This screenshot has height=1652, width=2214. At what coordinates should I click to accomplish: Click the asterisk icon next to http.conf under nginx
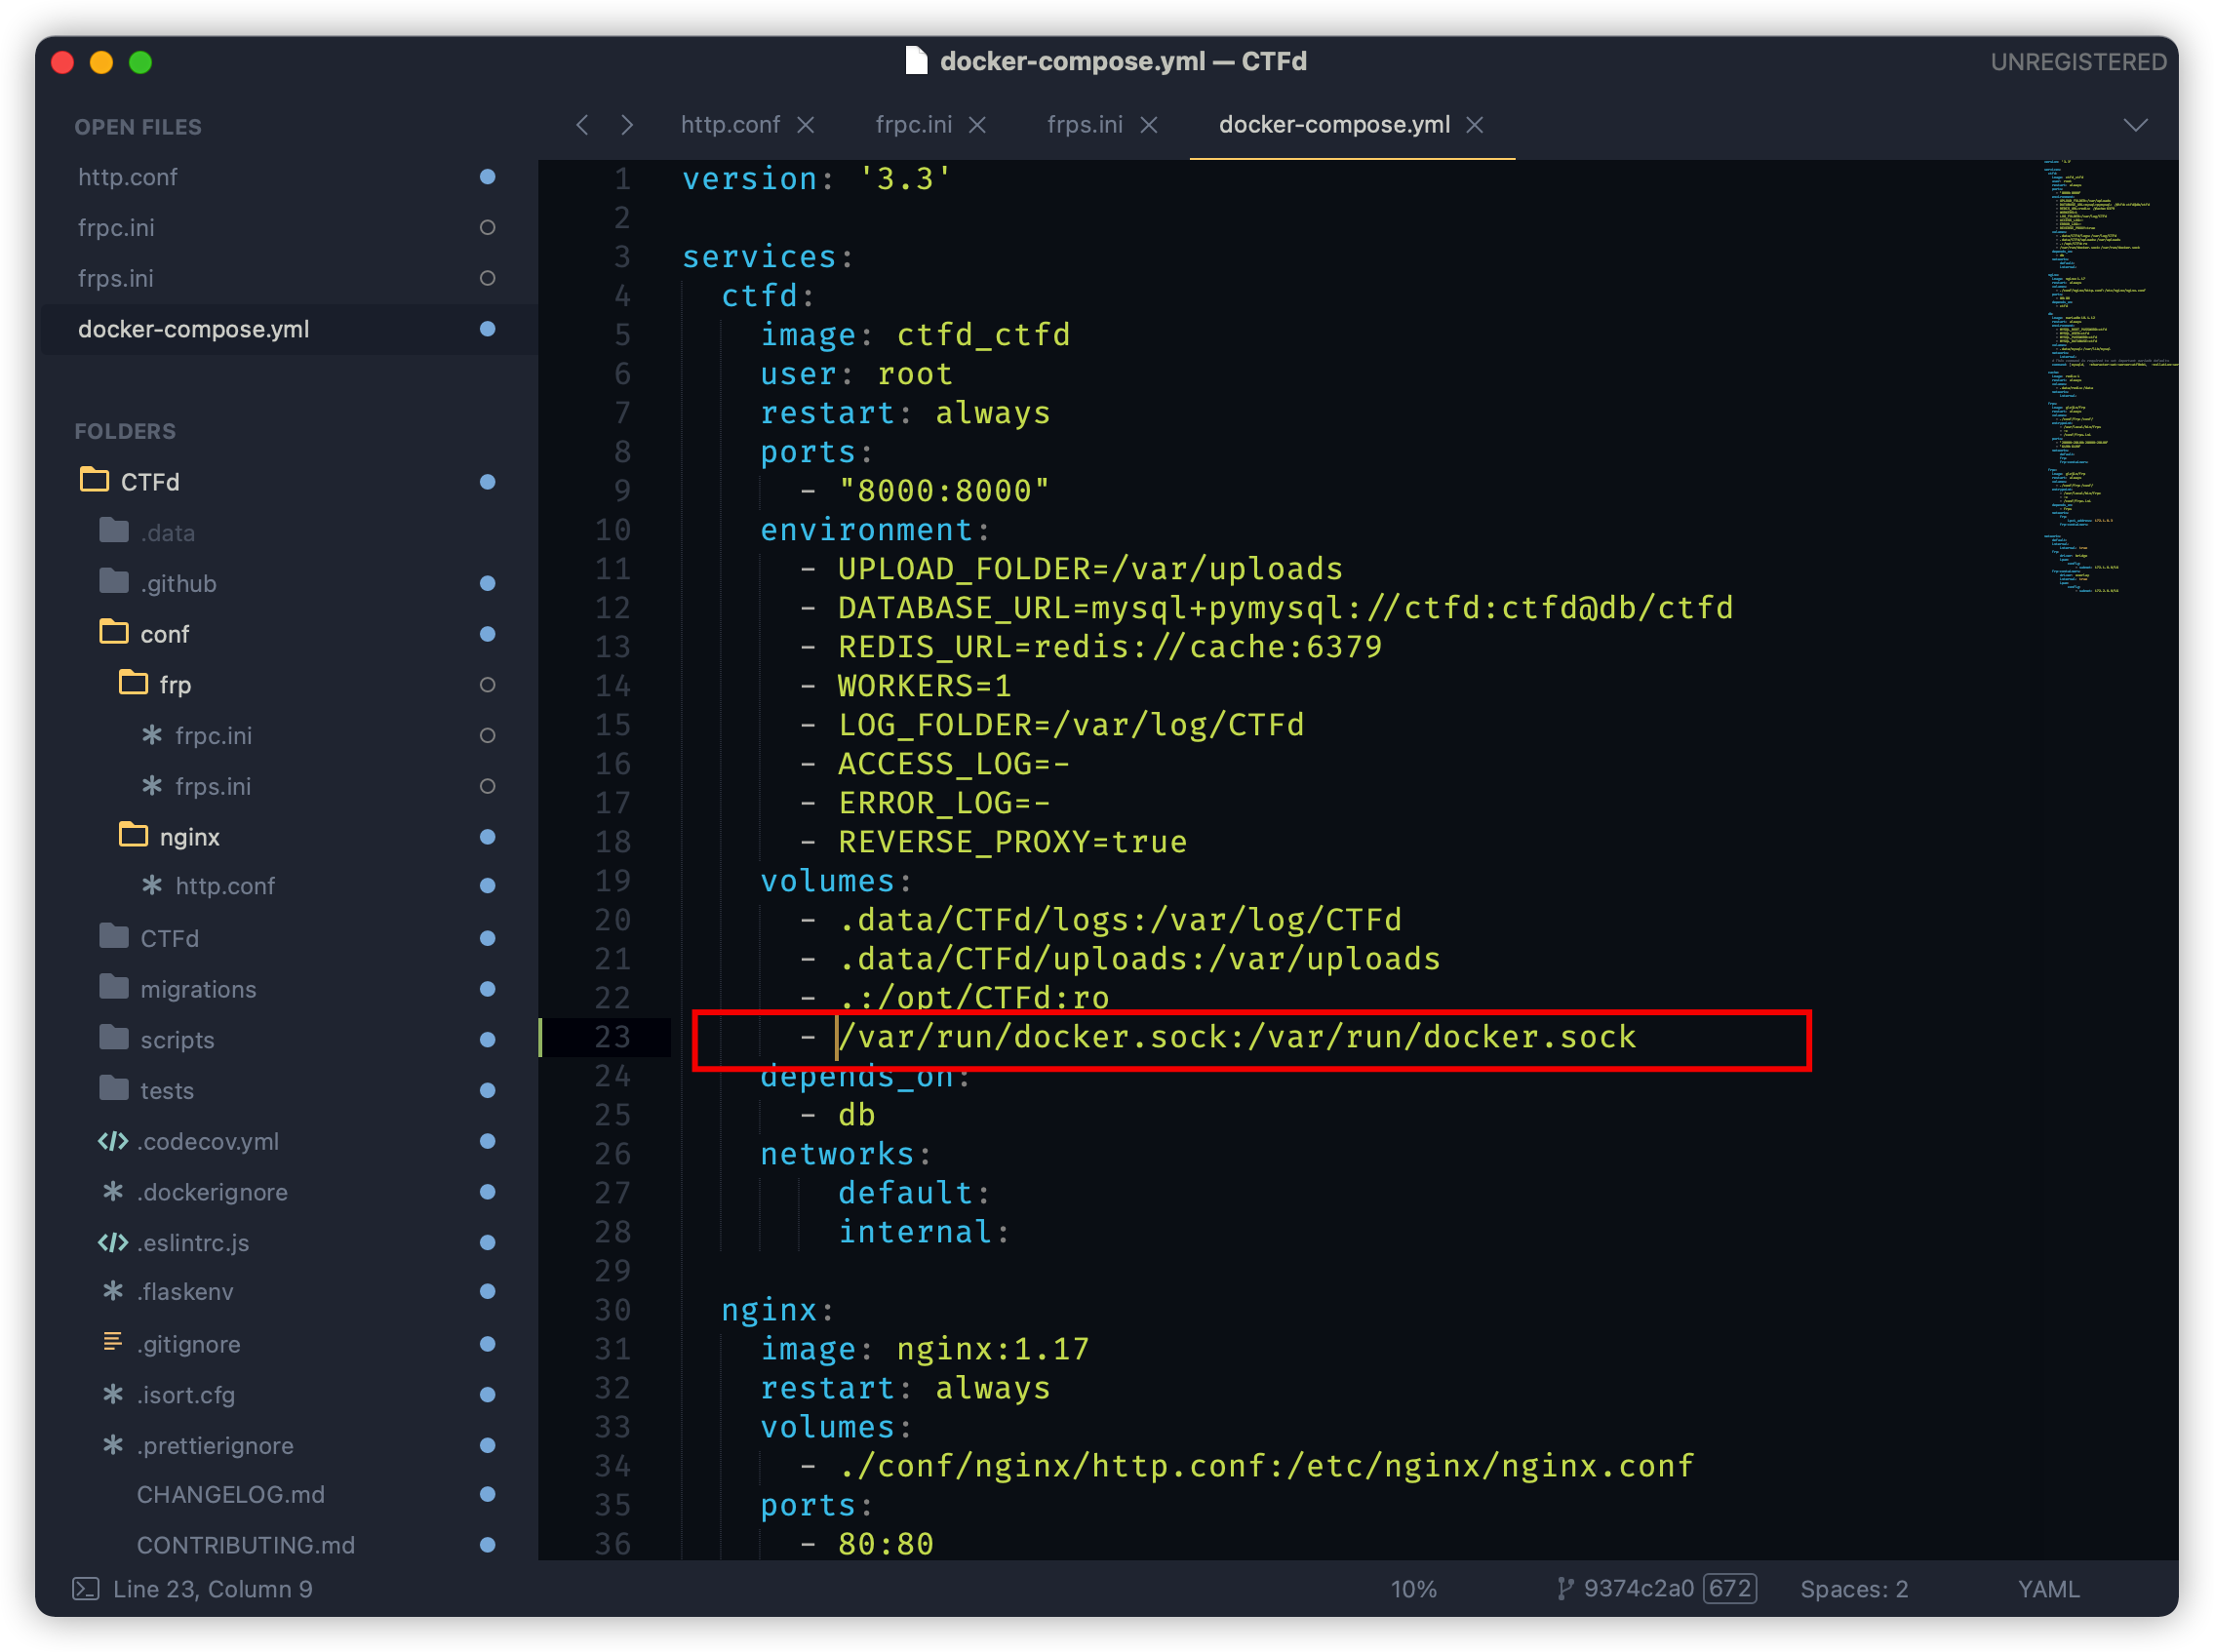(x=152, y=886)
